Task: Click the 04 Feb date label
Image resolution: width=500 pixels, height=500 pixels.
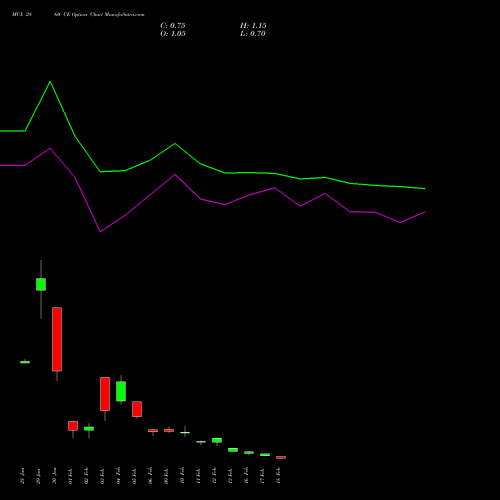Action: [118, 476]
